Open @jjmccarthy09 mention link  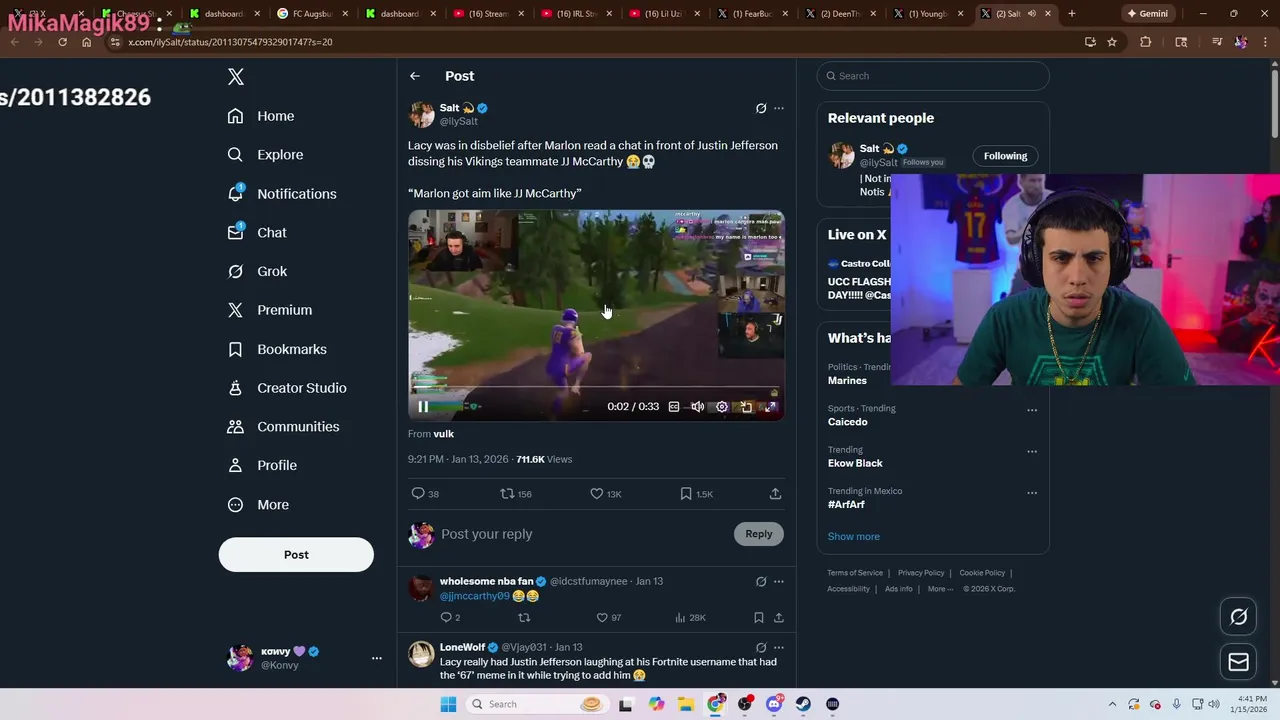474,596
